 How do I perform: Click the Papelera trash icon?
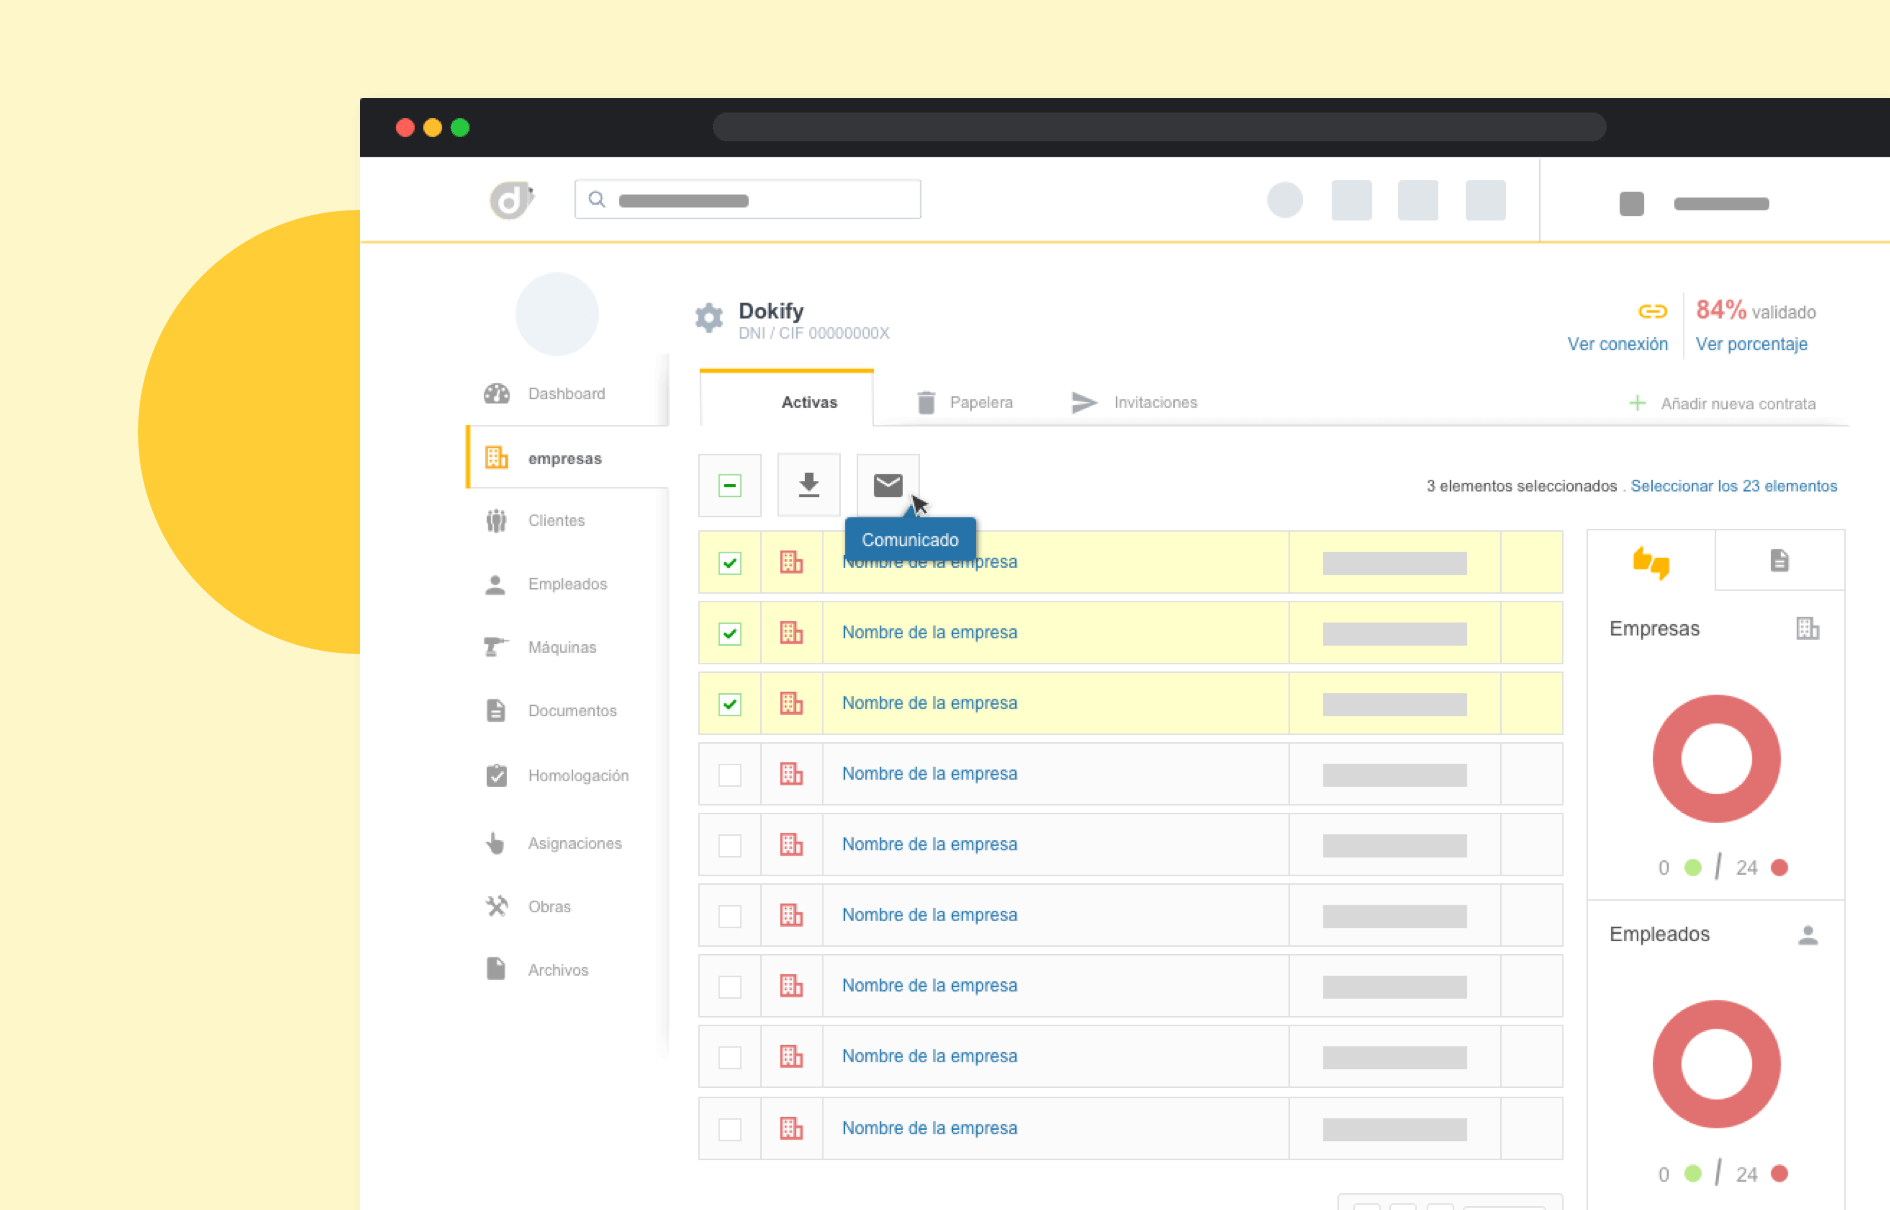click(x=926, y=402)
